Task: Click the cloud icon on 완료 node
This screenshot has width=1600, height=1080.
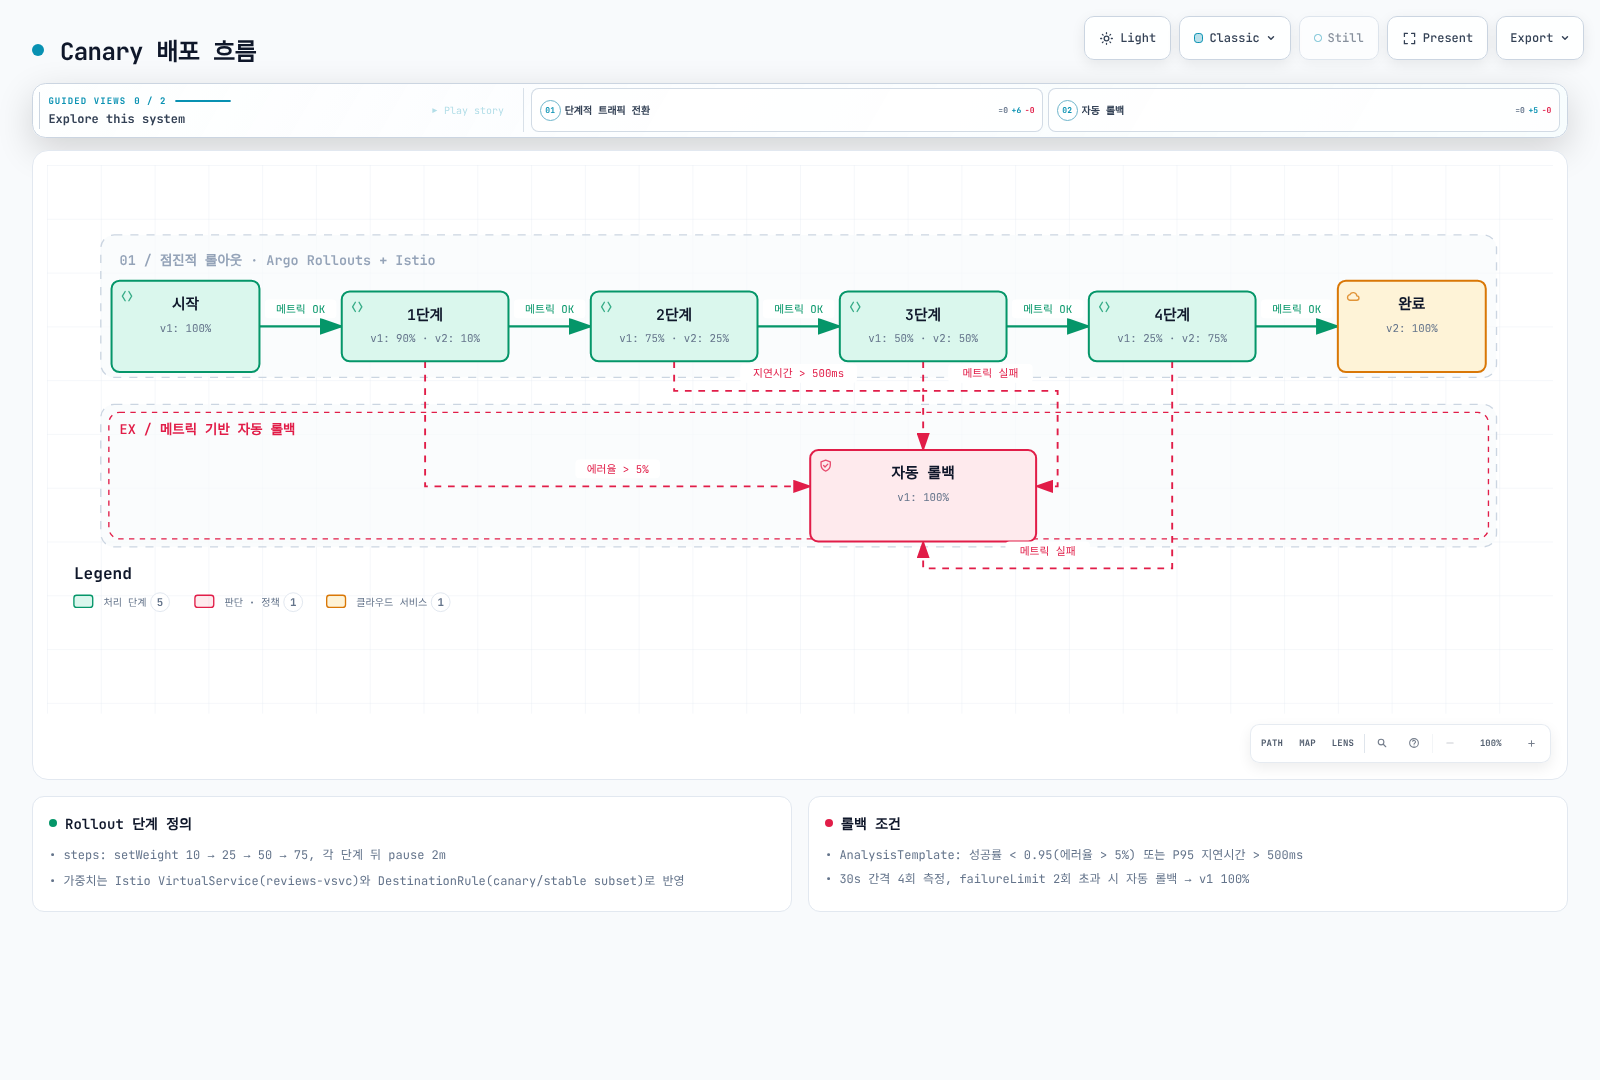Action: (1353, 297)
